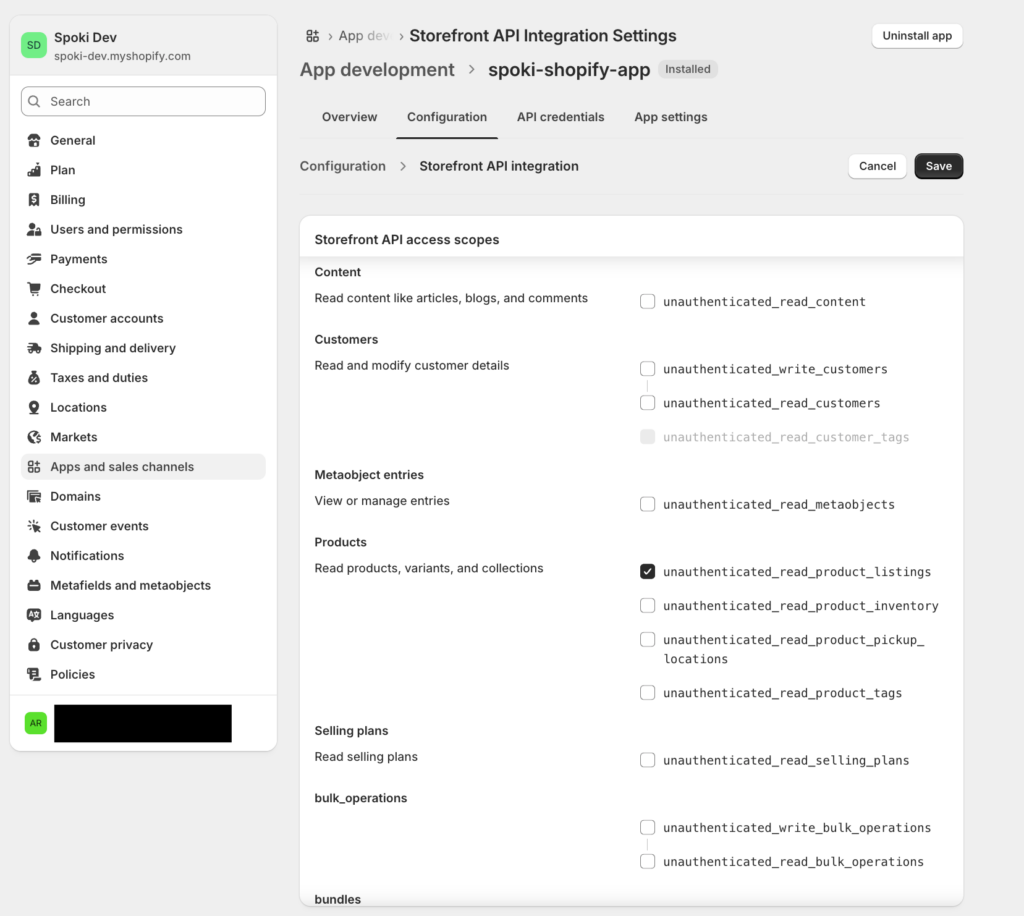Enable unauthenticated_read_content checkbox

[648, 301]
